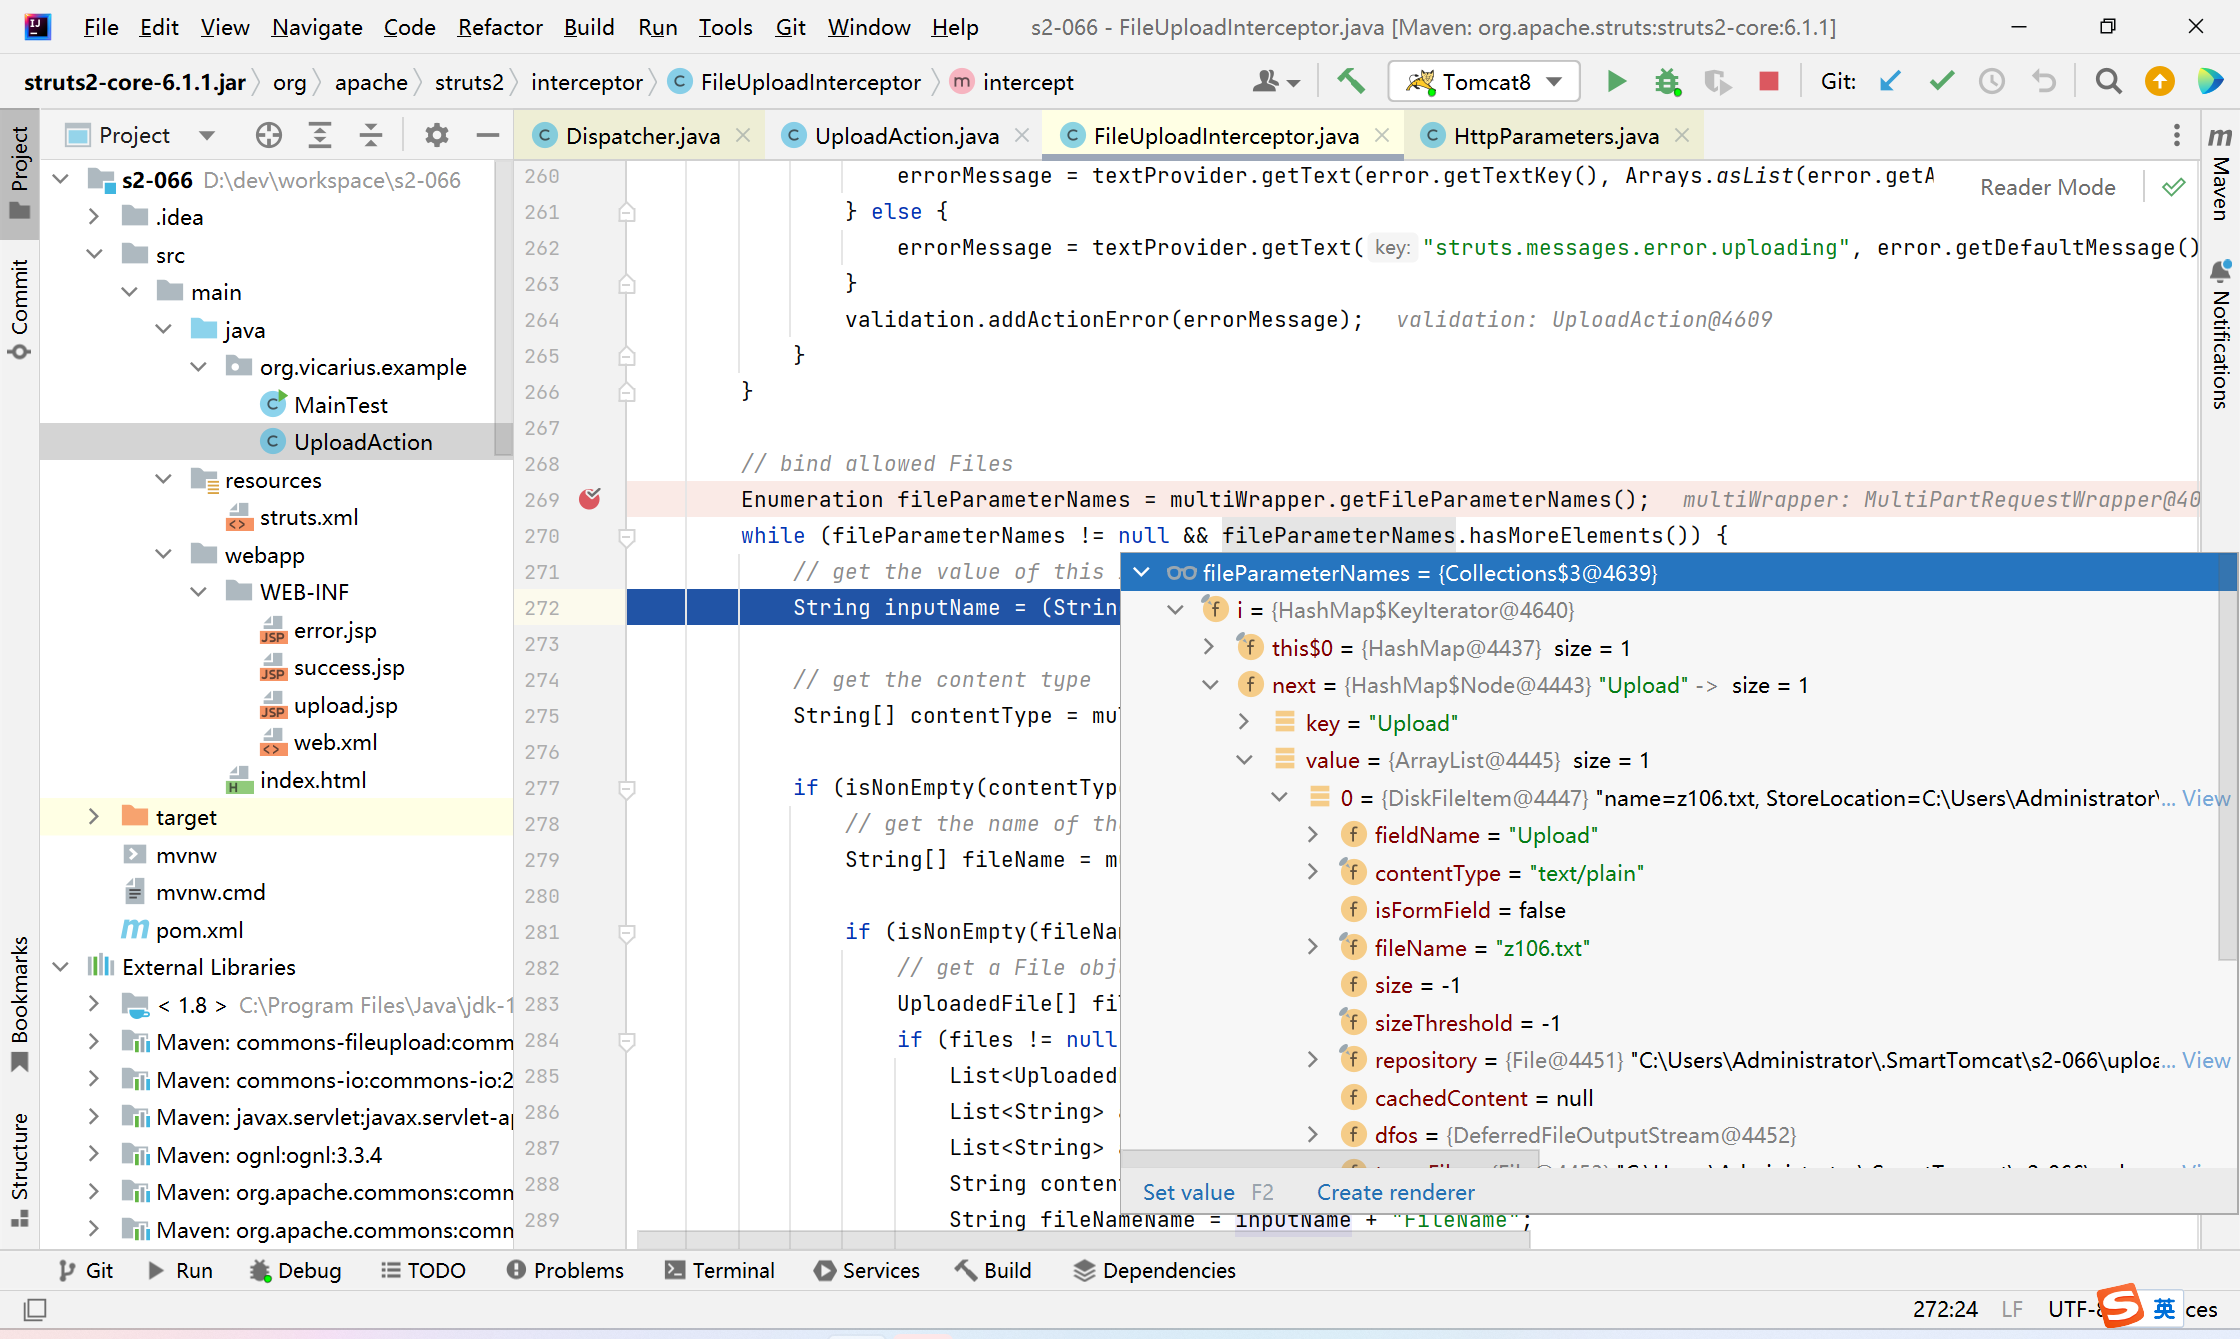The height and width of the screenshot is (1339, 2240).
Task: Toggle fold marker at line 270
Action: click(627, 536)
